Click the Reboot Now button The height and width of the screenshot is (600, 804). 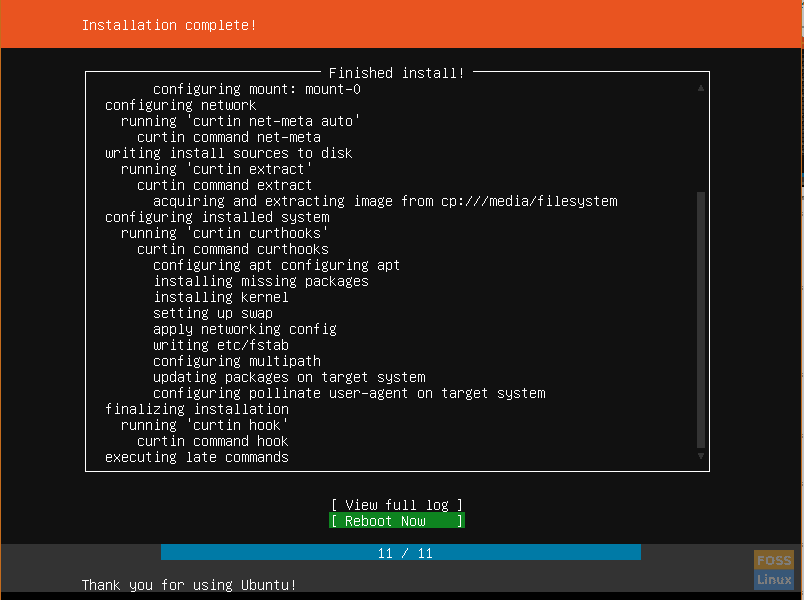(397, 521)
